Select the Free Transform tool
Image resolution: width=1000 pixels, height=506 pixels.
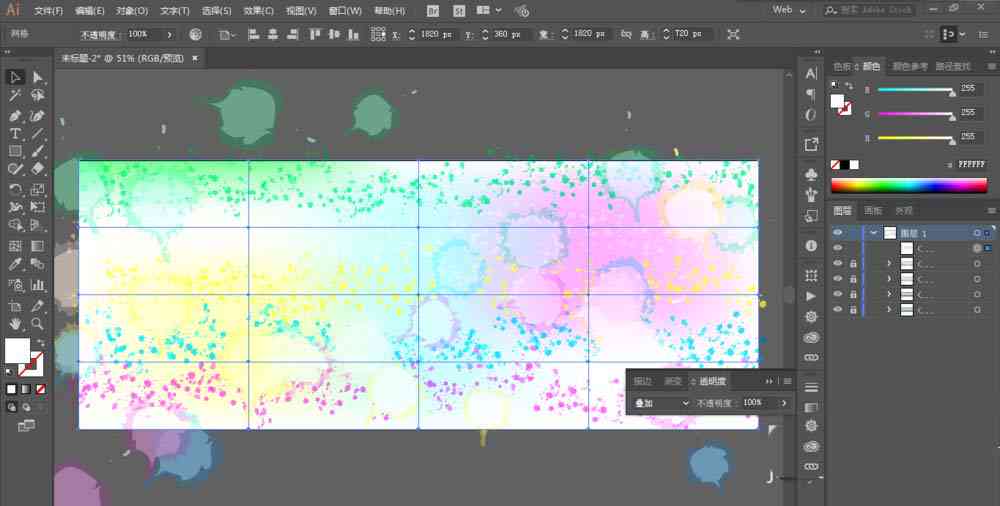pos(38,207)
